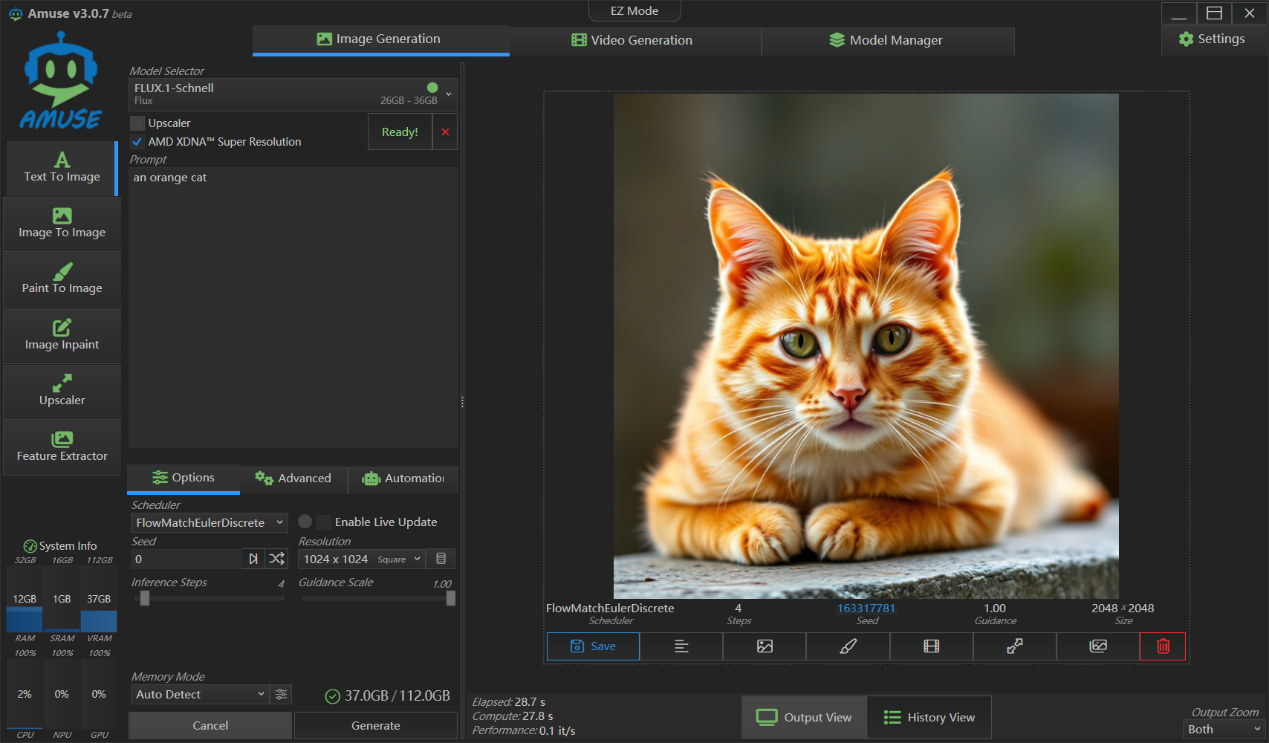Toggle Enable Live Update checkbox
The image size is (1269, 743).
324,522
